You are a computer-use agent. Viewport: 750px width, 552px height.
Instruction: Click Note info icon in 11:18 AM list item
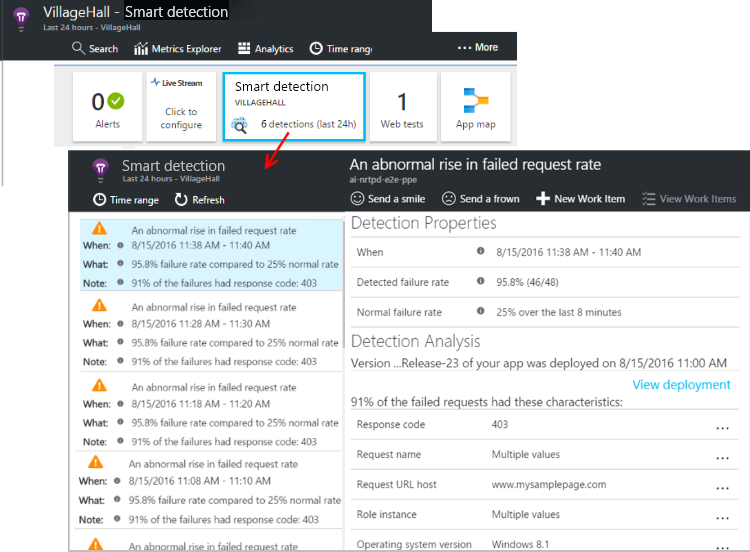click(x=121, y=441)
